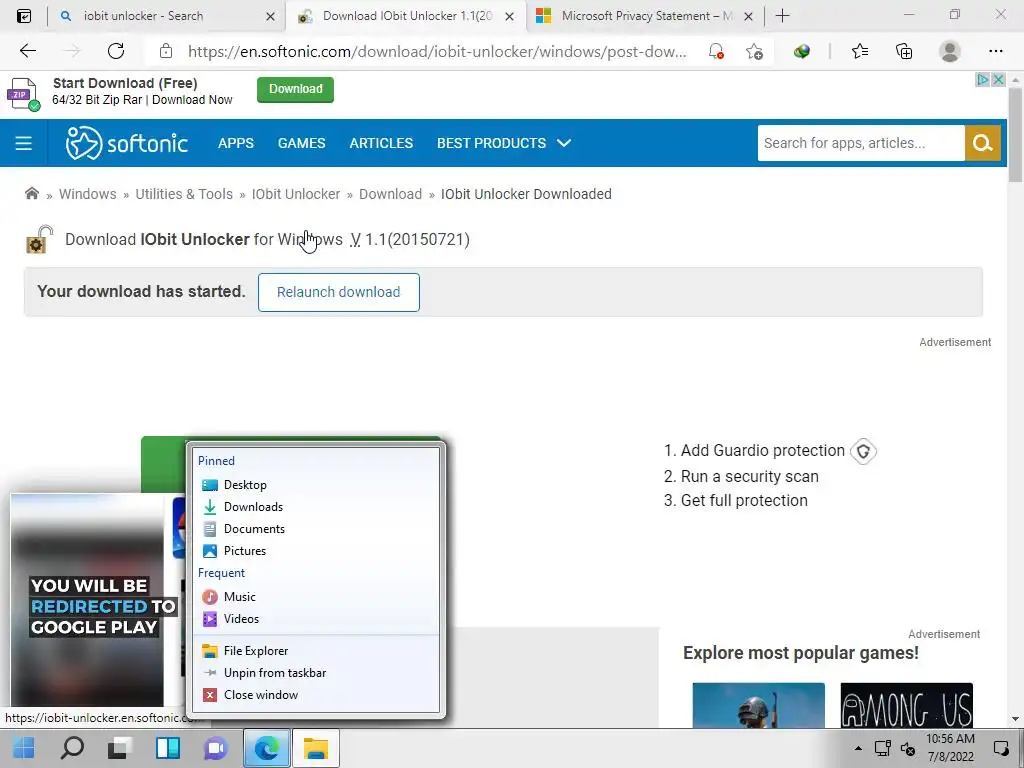The width and height of the screenshot is (1024, 768).
Task: Click the Guardio shield icon
Action: [863, 451]
